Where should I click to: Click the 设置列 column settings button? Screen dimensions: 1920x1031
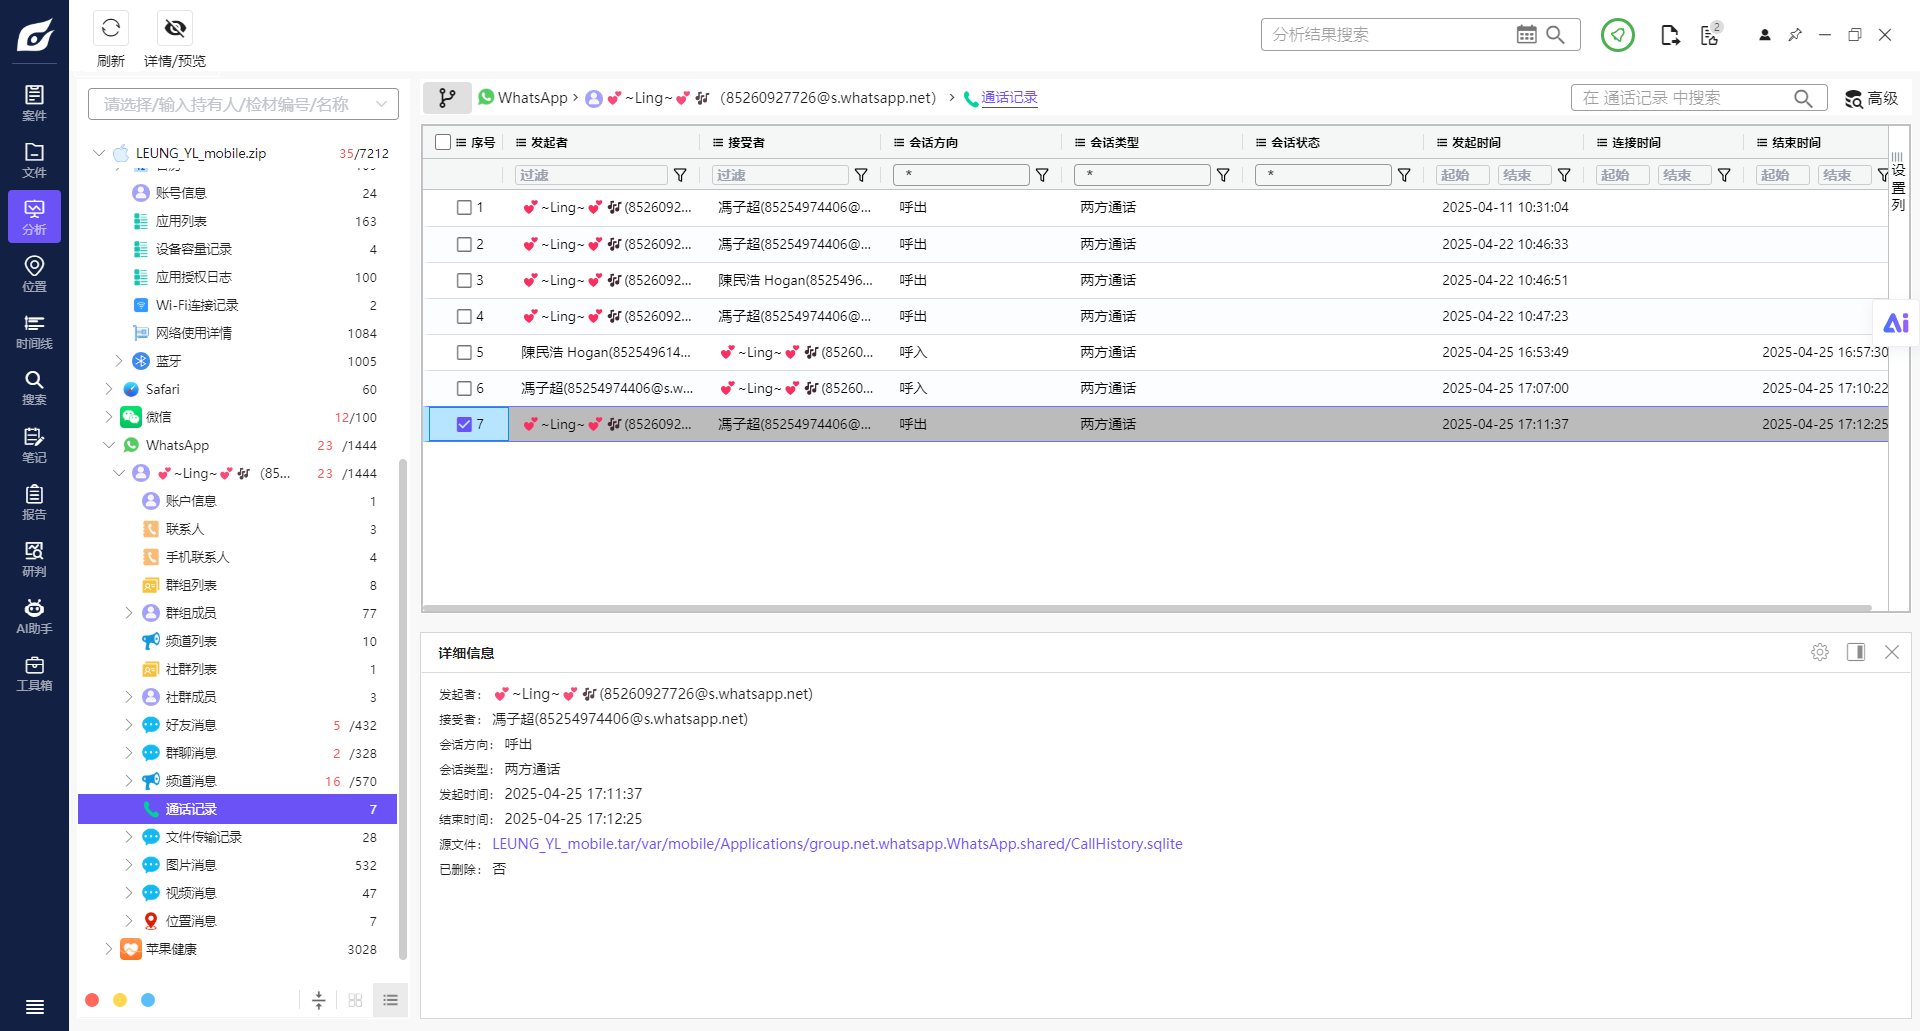(1898, 182)
